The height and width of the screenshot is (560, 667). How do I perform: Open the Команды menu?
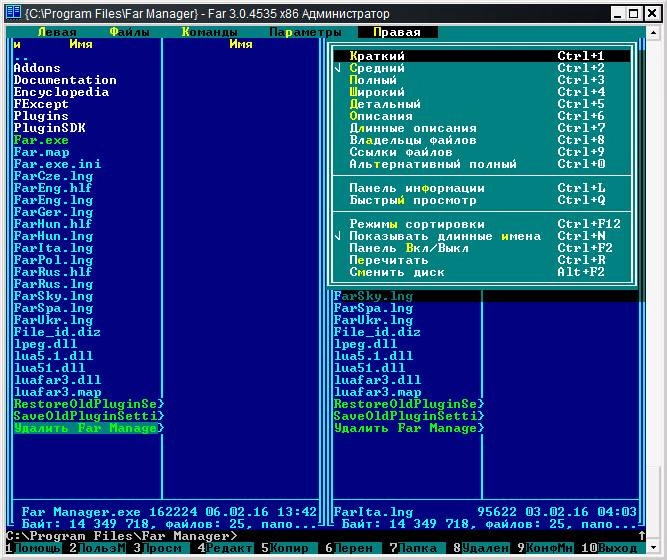click(210, 32)
